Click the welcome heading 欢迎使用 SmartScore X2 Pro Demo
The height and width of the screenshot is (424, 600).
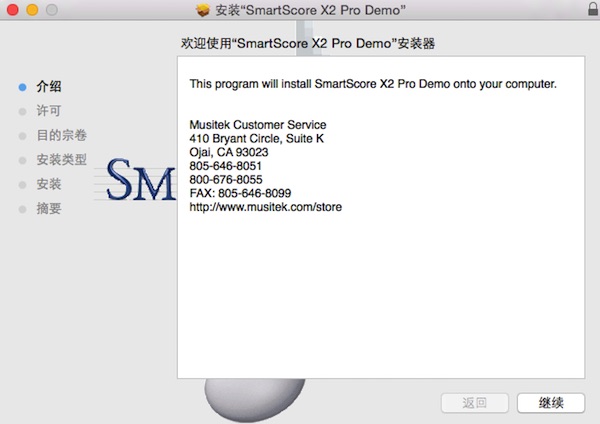coord(308,43)
